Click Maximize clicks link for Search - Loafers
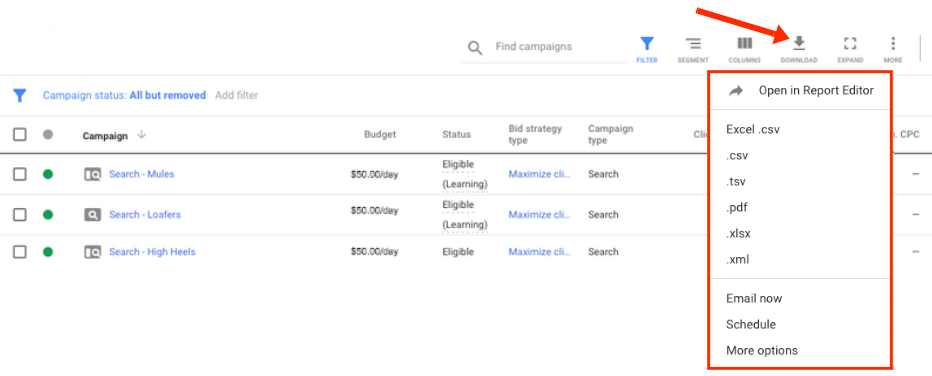Viewport: 932px width, 376px height. point(539,214)
